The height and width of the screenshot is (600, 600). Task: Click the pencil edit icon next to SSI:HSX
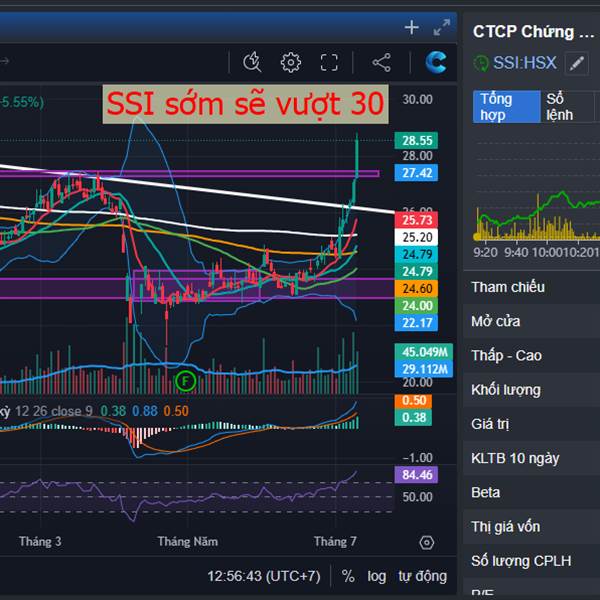click(577, 63)
